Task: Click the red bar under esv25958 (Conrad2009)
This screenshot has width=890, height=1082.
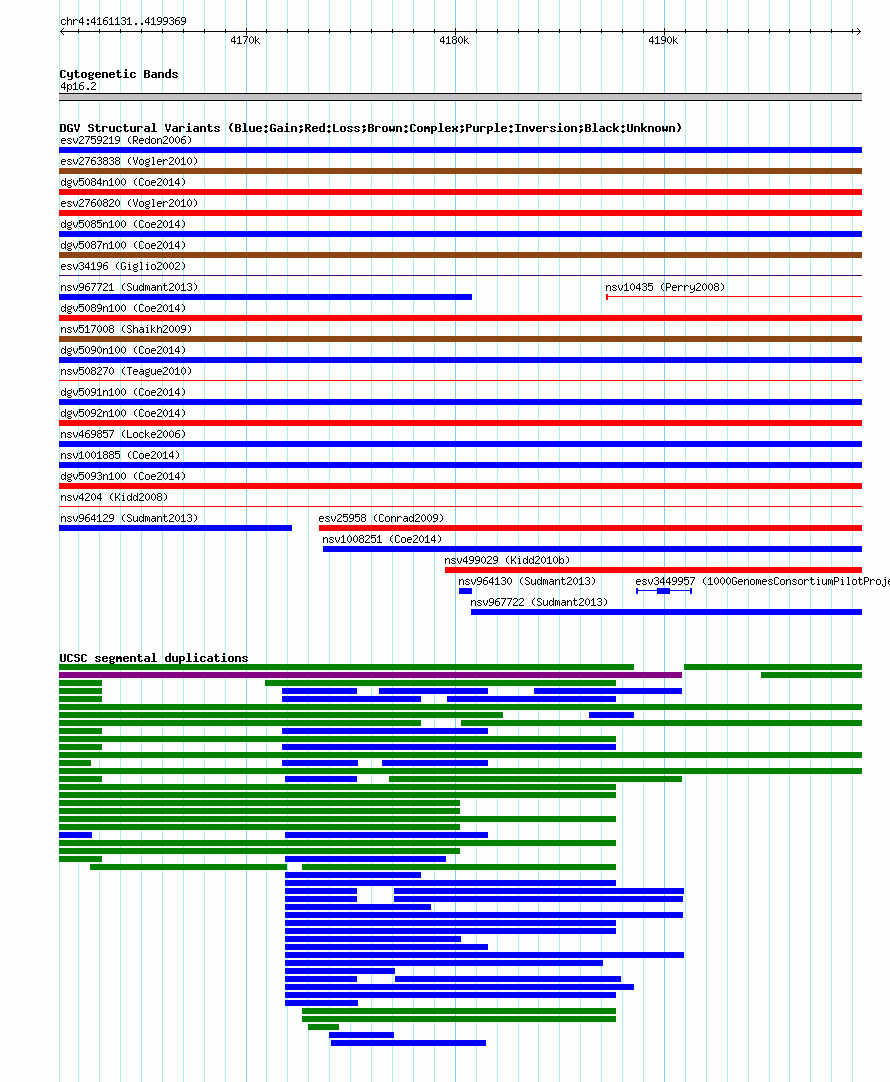Action: [x=590, y=529]
